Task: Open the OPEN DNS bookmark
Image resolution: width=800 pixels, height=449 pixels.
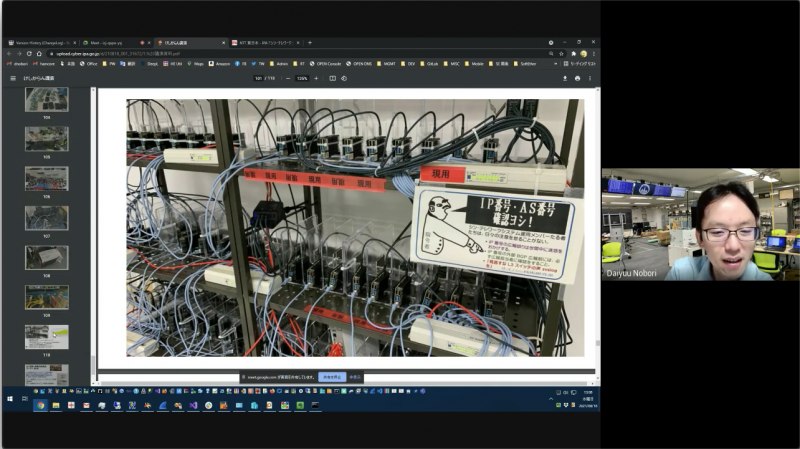Action: coord(359,64)
